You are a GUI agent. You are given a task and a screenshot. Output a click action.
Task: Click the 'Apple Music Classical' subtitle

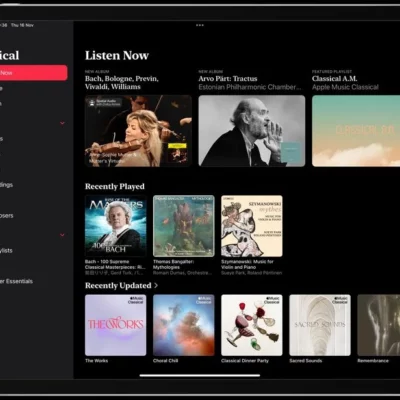coord(345,87)
